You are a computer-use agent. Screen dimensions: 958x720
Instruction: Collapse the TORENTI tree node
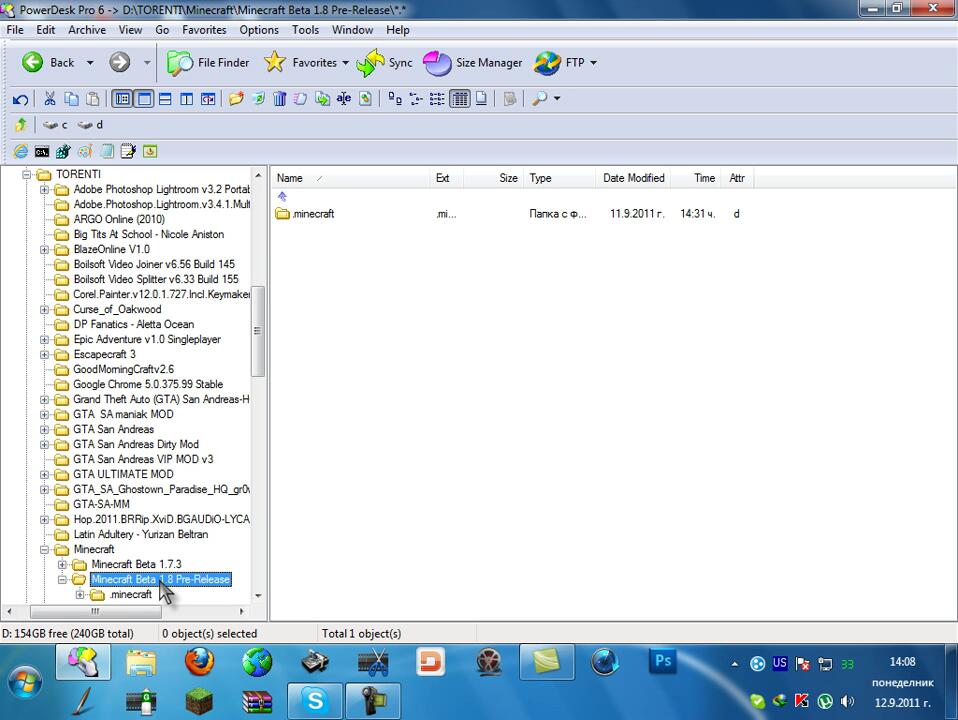point(27,174)
